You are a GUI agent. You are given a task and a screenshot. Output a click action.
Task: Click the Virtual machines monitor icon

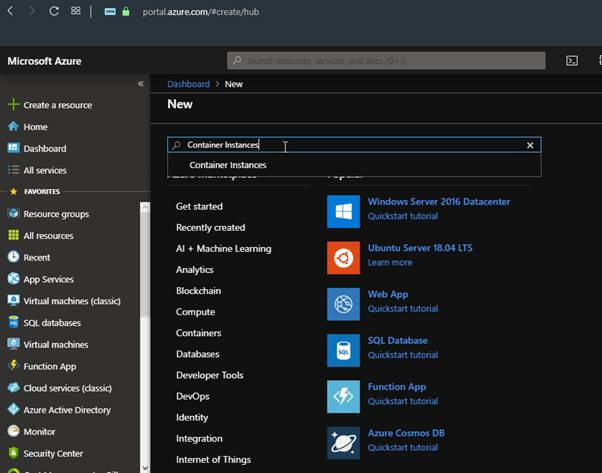click(13, 344)
